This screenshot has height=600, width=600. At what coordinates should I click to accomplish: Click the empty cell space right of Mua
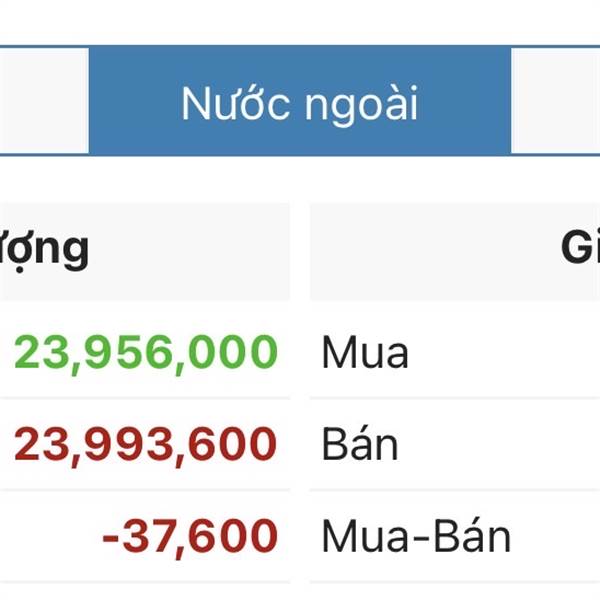pyautogui.click(x=505, y=351)
